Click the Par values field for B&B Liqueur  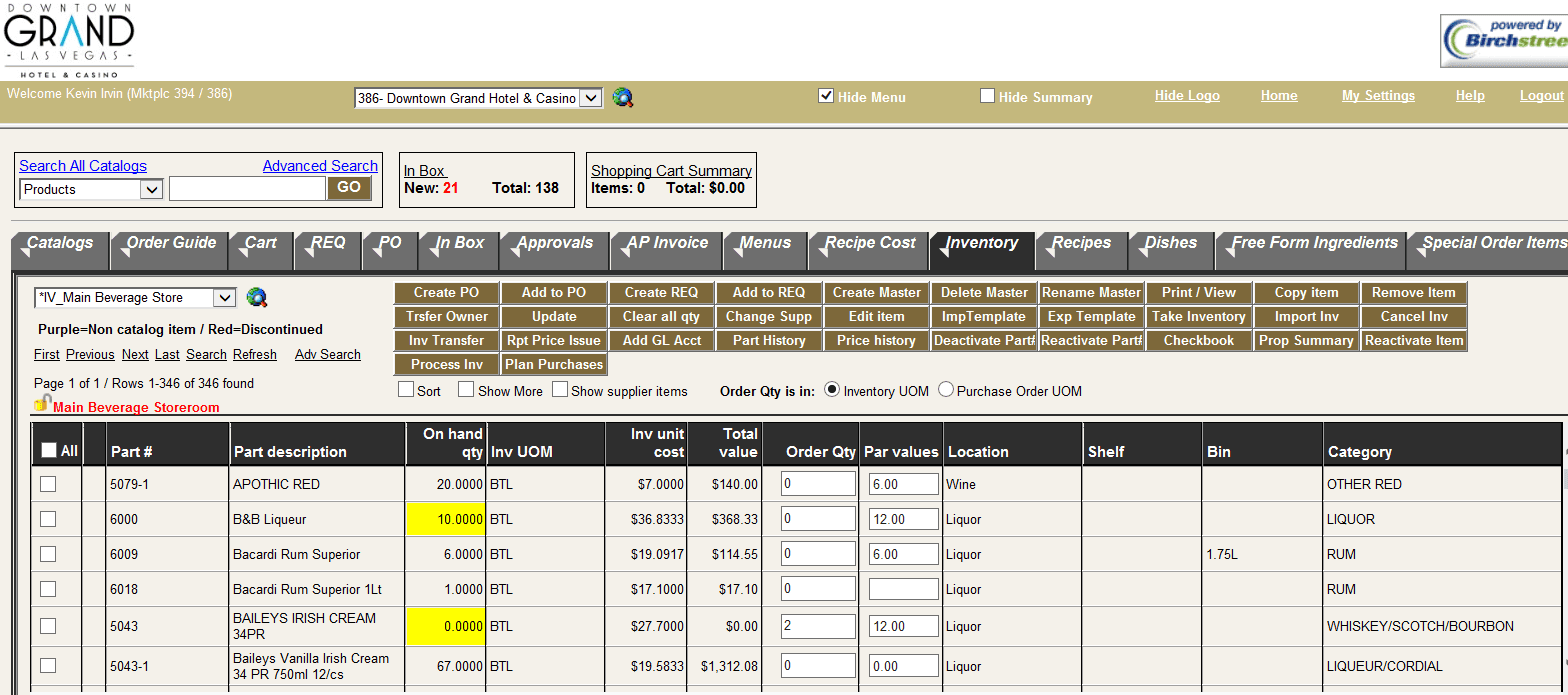903,519
